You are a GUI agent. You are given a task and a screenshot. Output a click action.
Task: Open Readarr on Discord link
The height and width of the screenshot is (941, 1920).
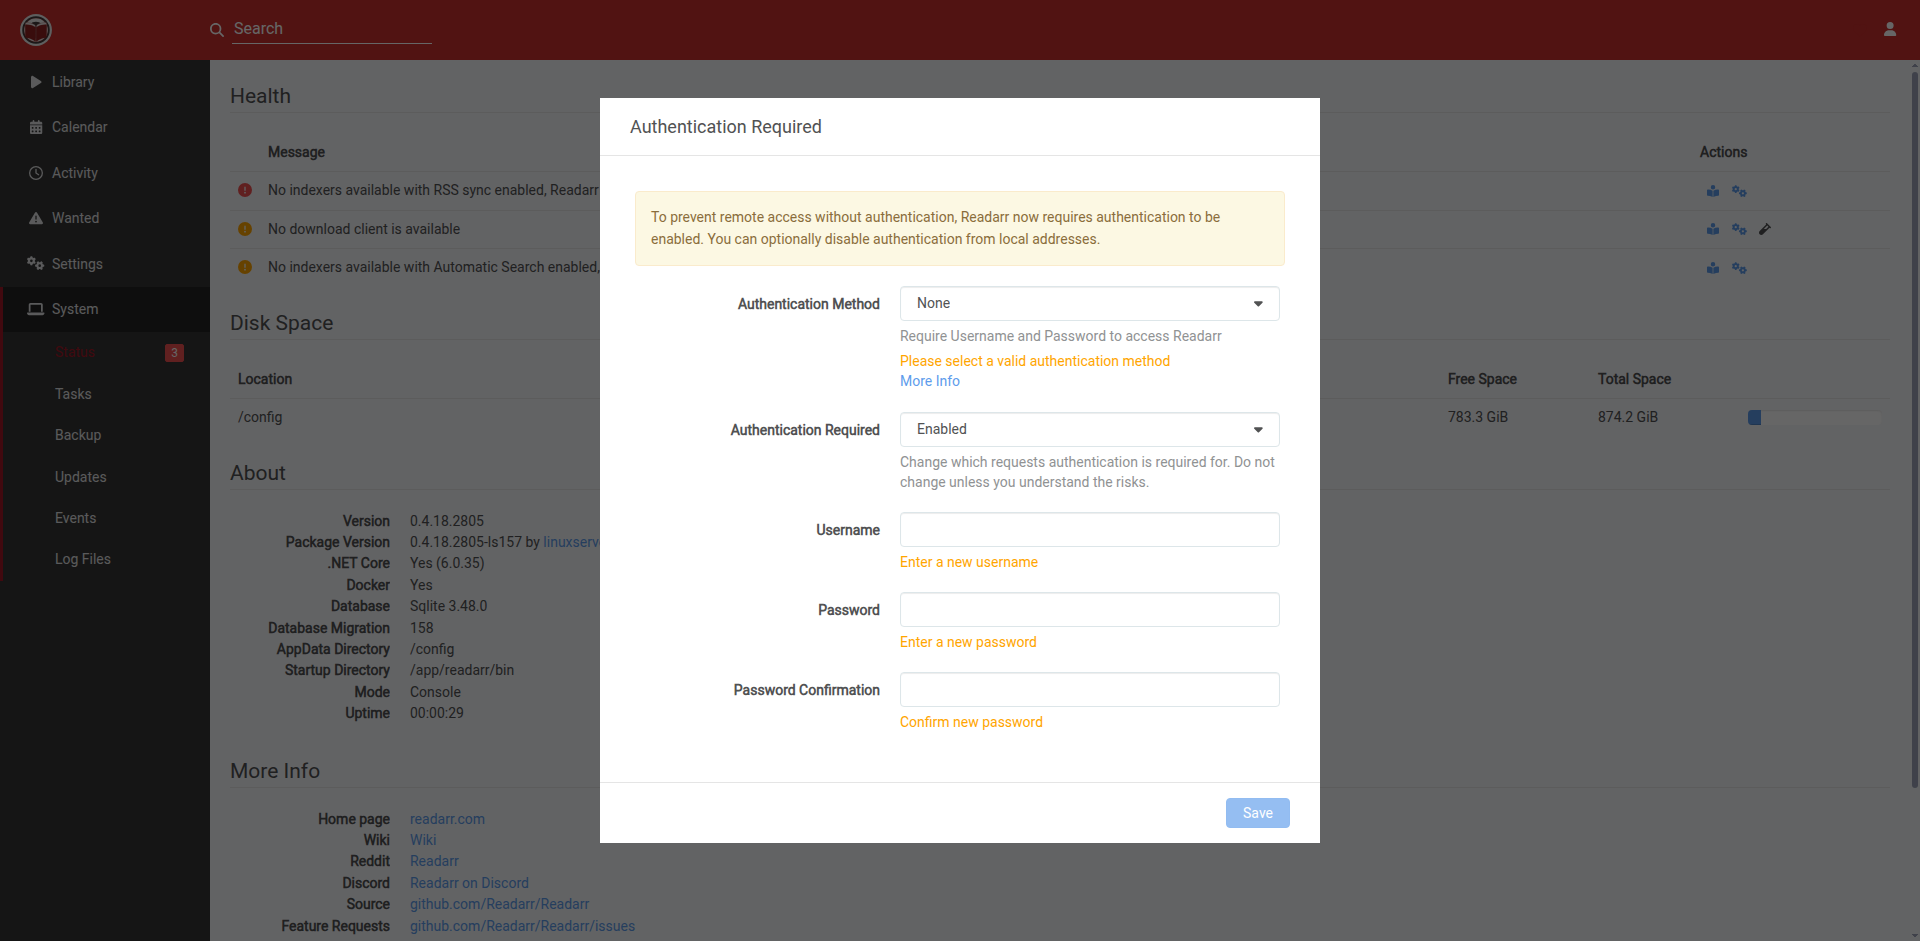click(x=469, y=883)
